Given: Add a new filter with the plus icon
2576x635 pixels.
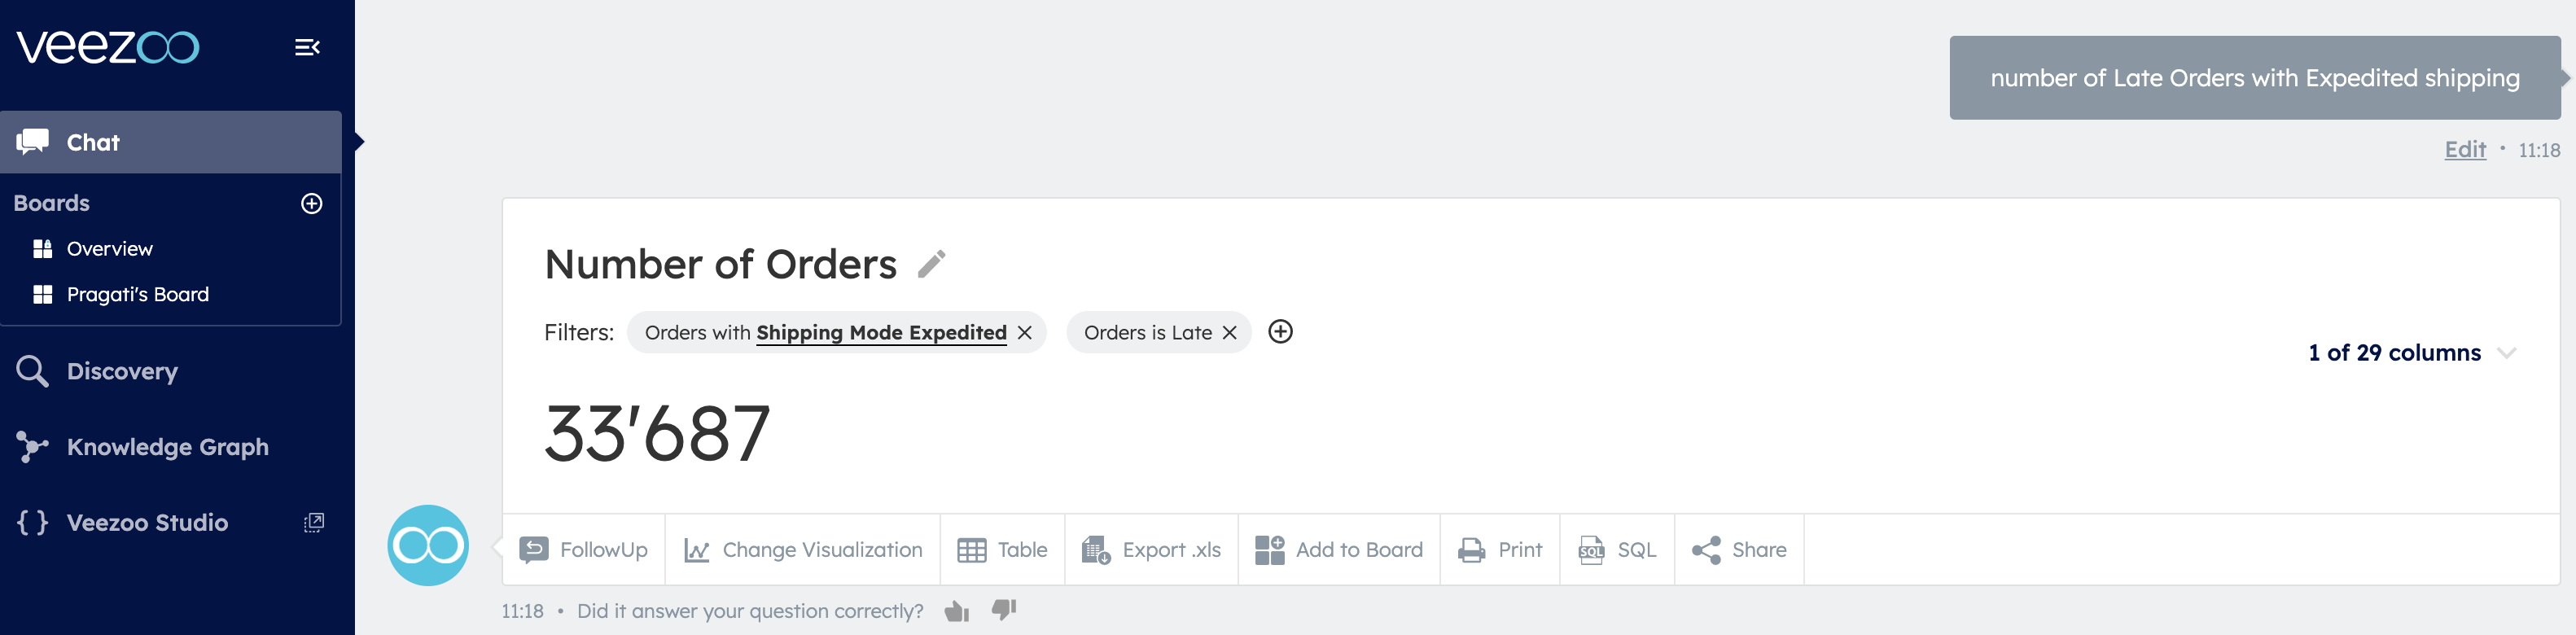Looking at the screenshot, I should [1281, 332].
